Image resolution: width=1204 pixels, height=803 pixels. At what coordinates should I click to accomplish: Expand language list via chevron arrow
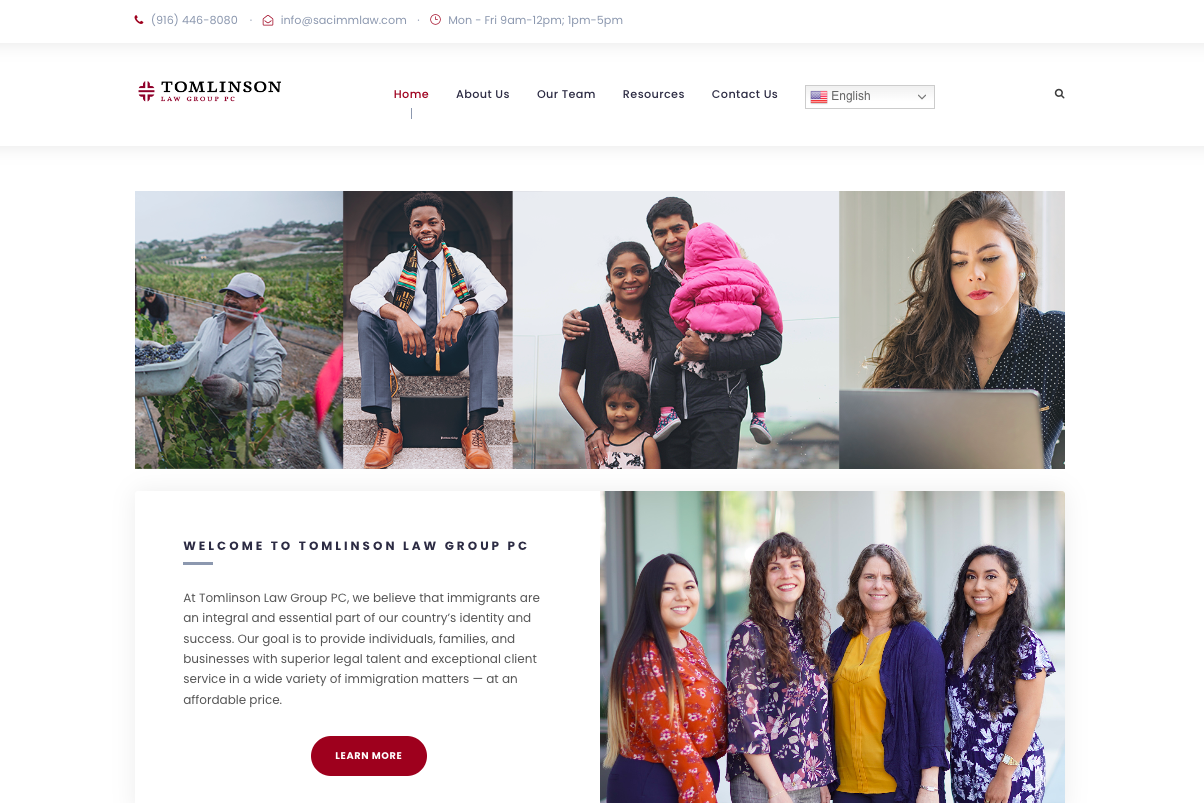[x=922, y=97]
